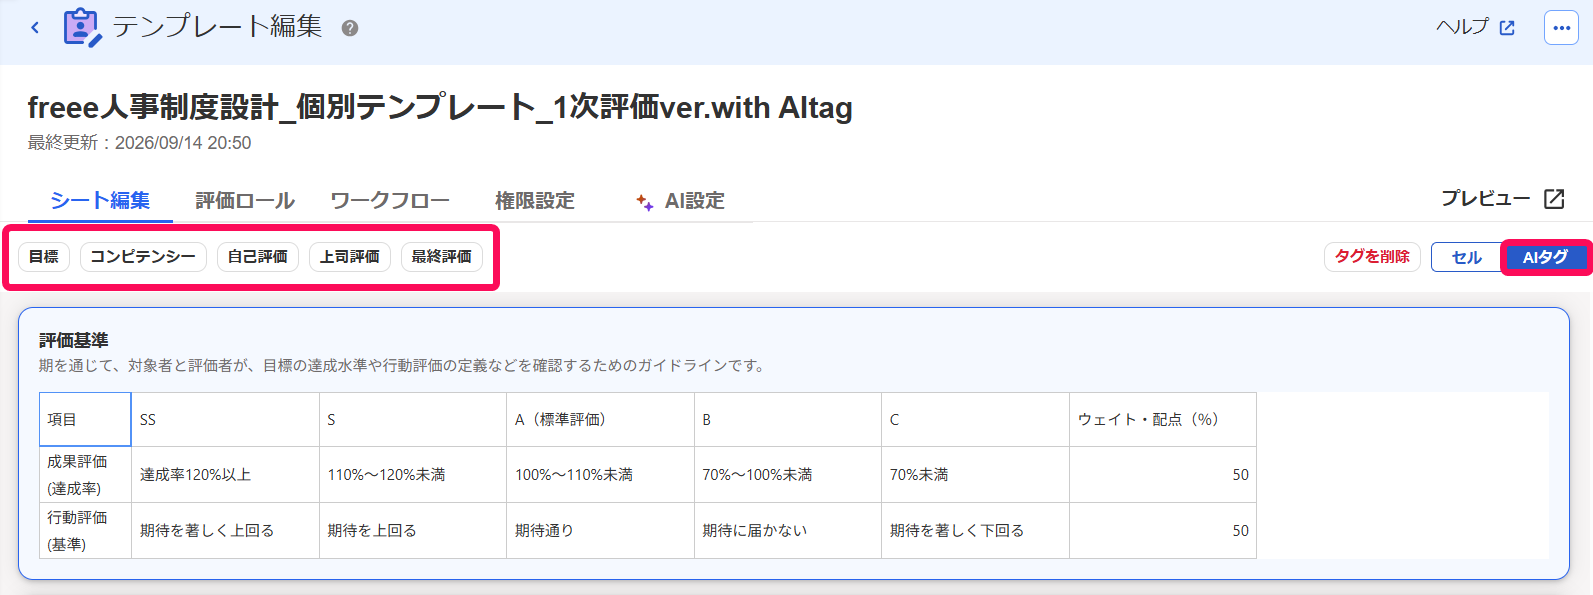
Task: Switch to the 権限設定 tab
Action: [x=535, y=201]
